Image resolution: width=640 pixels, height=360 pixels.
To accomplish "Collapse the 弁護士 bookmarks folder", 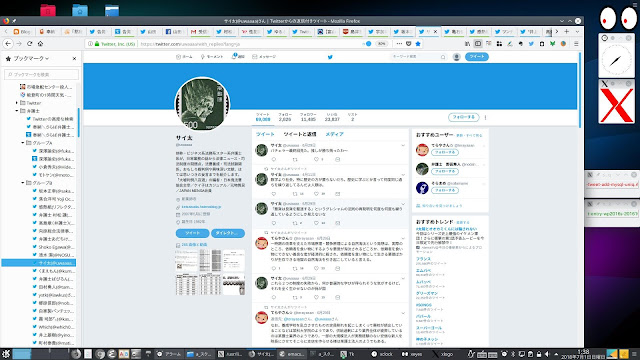I will pos(17,111).
